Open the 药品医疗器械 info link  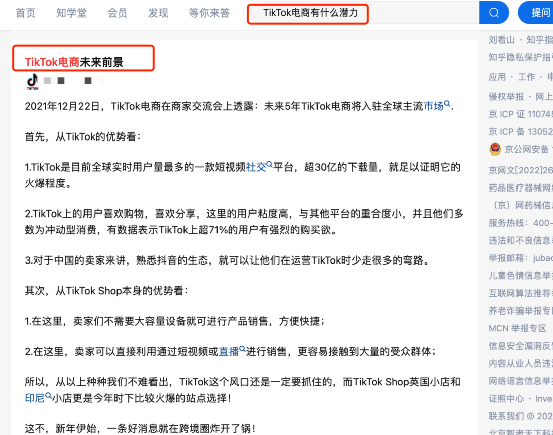(521, 188)
